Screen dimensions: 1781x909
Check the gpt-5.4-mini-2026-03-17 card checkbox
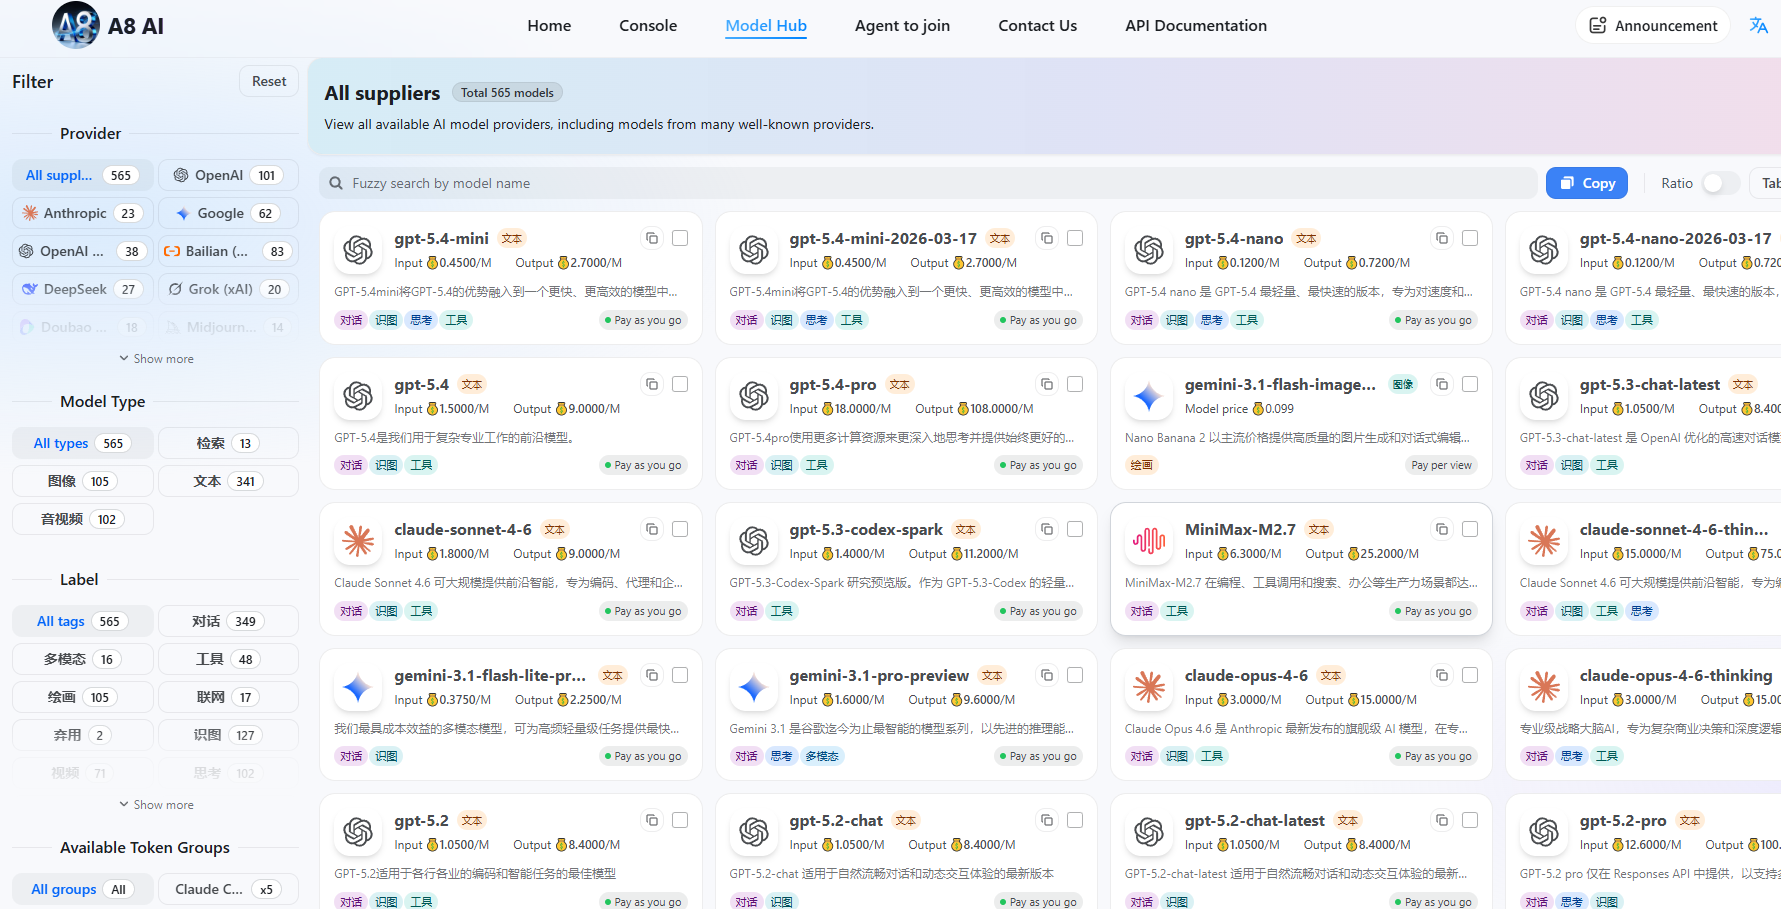[1075, 238]
